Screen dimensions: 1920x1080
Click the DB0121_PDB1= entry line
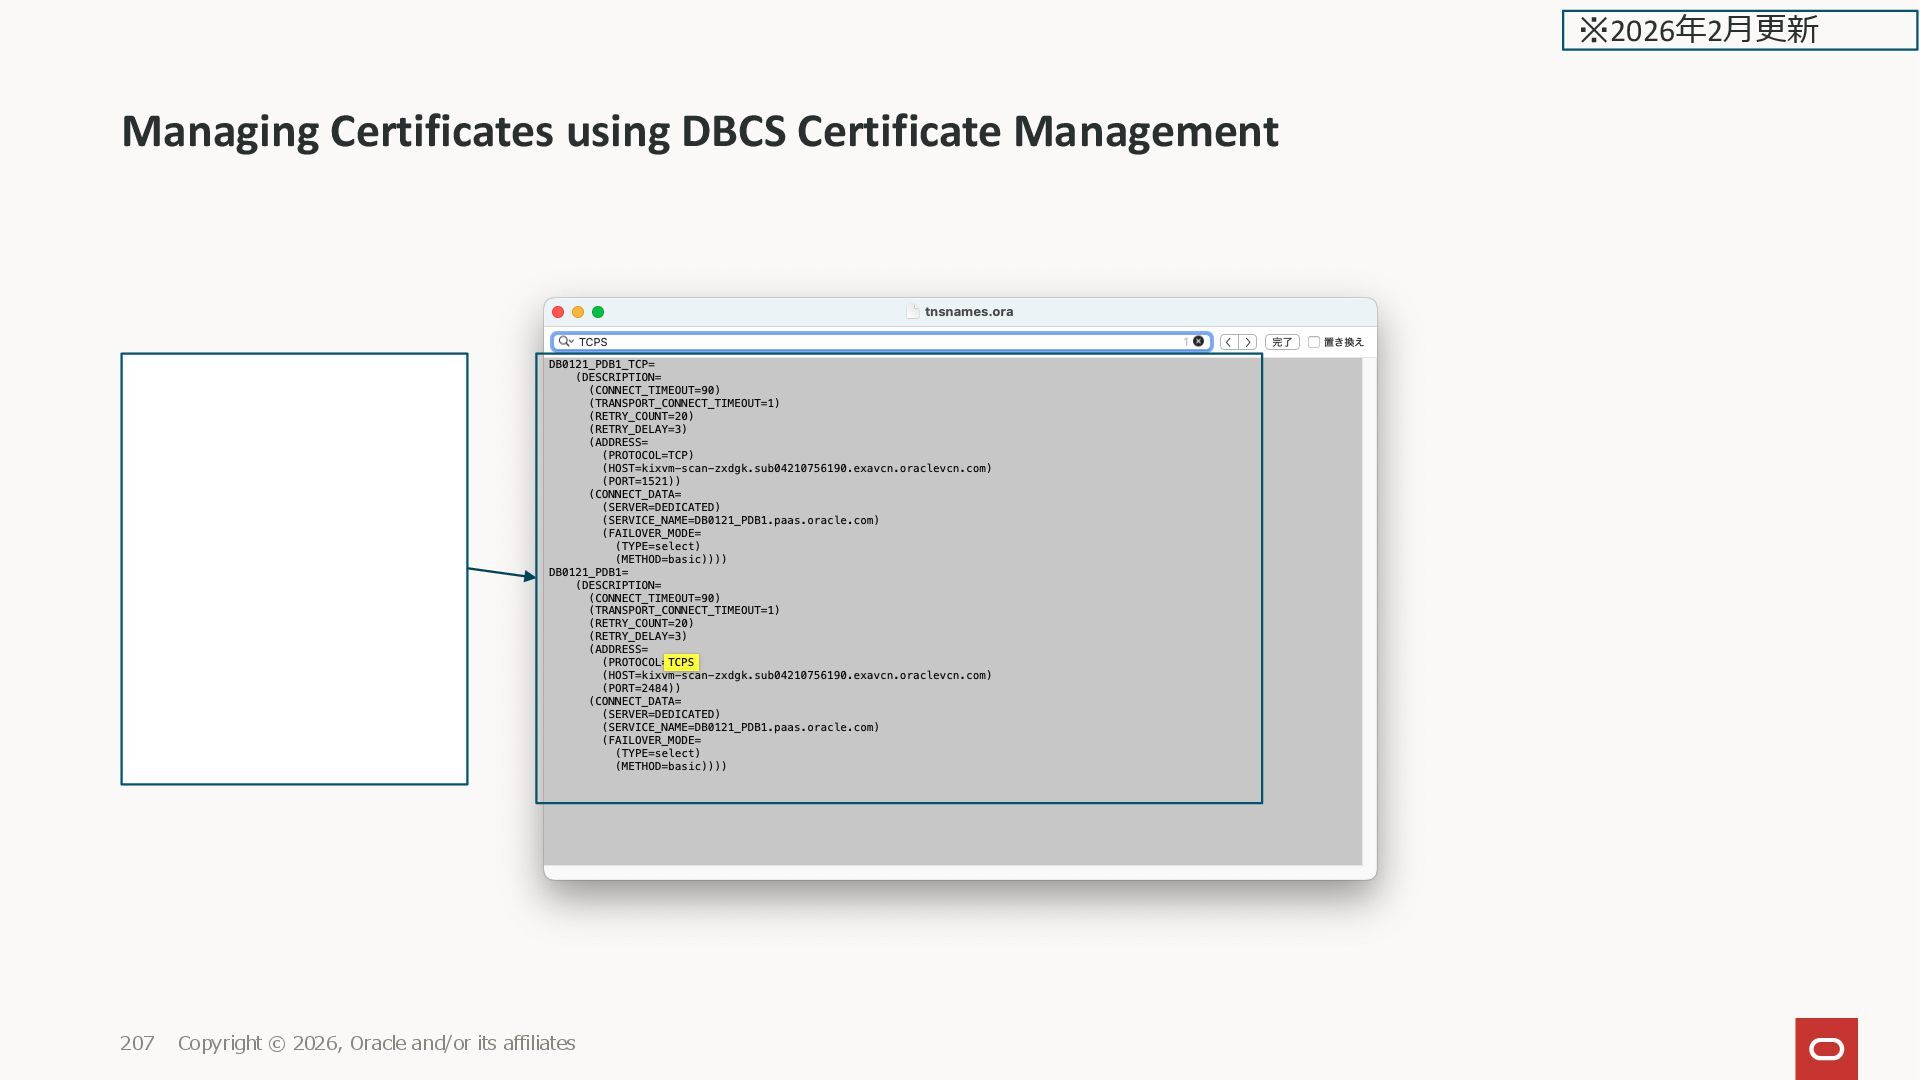coord(588,573)
